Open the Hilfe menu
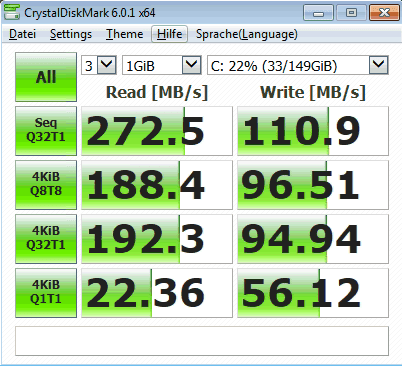The image size is (402, 366). [x=169, y=34]
